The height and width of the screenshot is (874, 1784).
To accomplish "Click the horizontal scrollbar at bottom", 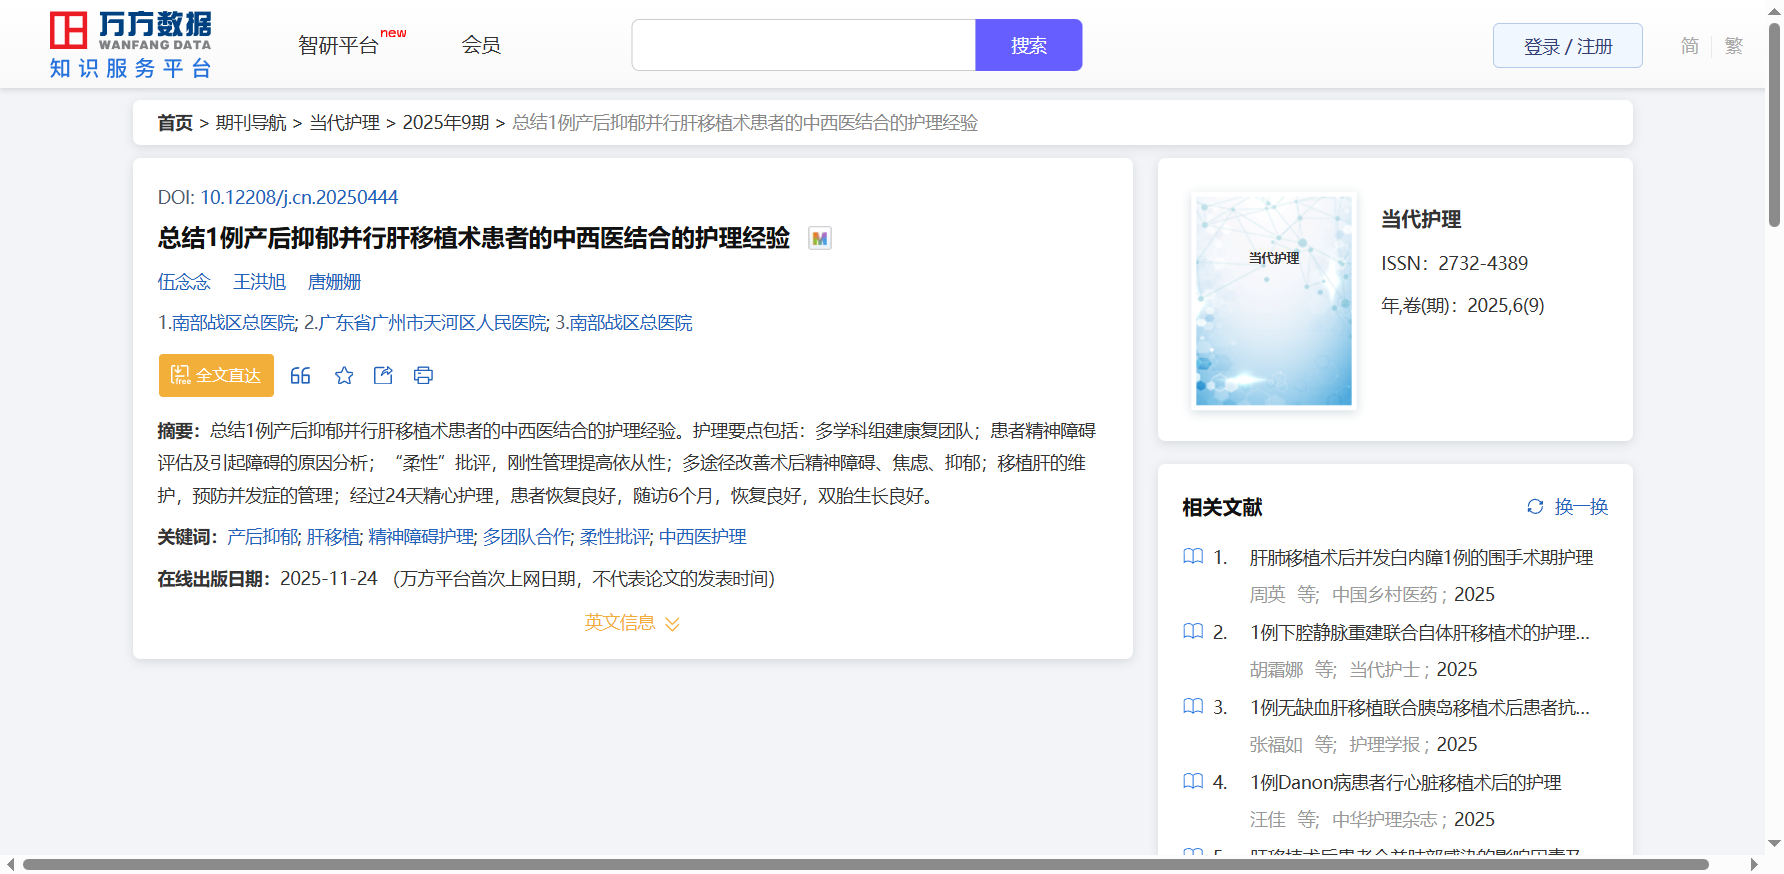I will point(864,864).
